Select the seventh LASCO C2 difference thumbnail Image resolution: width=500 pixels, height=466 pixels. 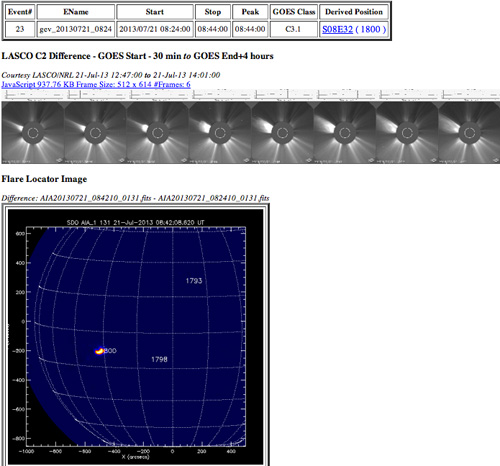pos(407,133)
